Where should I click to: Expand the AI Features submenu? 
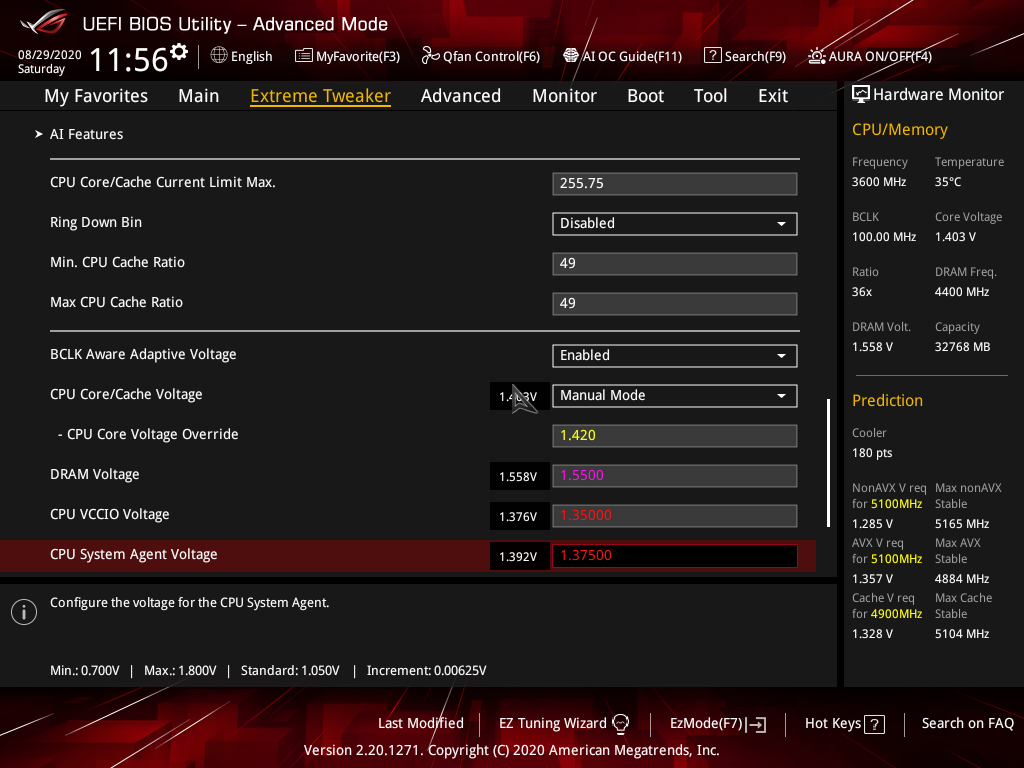[86, 134]
